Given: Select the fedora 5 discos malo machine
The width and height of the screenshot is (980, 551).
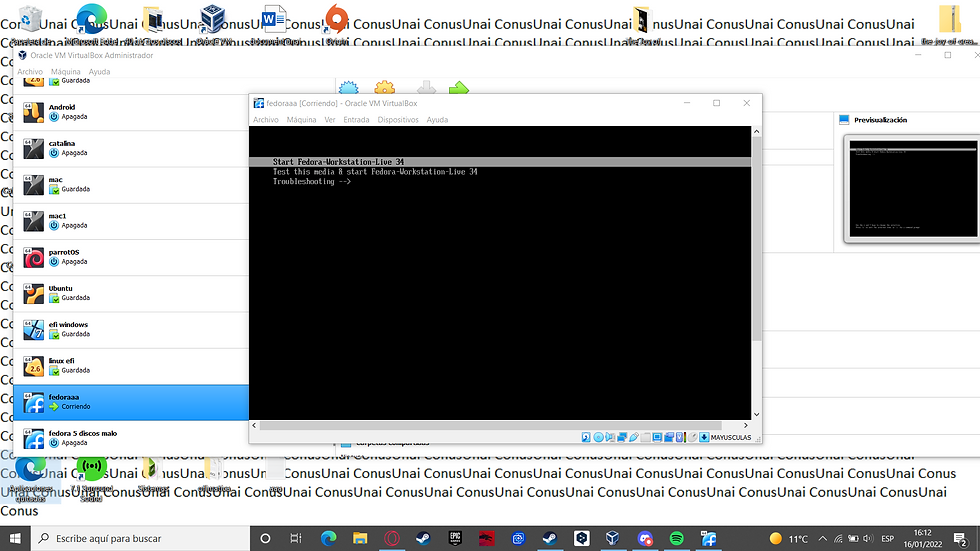Looking at the screenshot, I should click(x=131, y=439).
